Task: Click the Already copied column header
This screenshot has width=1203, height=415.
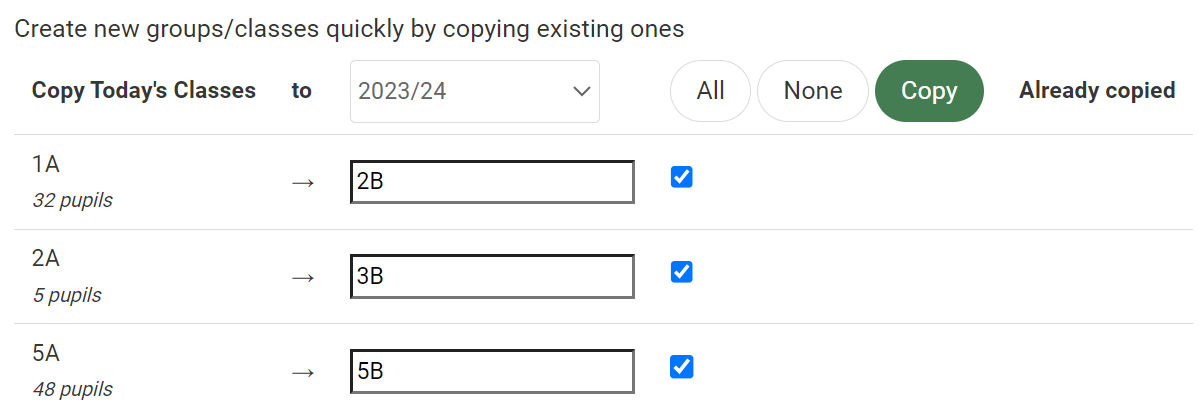Action: point(1096,91)
